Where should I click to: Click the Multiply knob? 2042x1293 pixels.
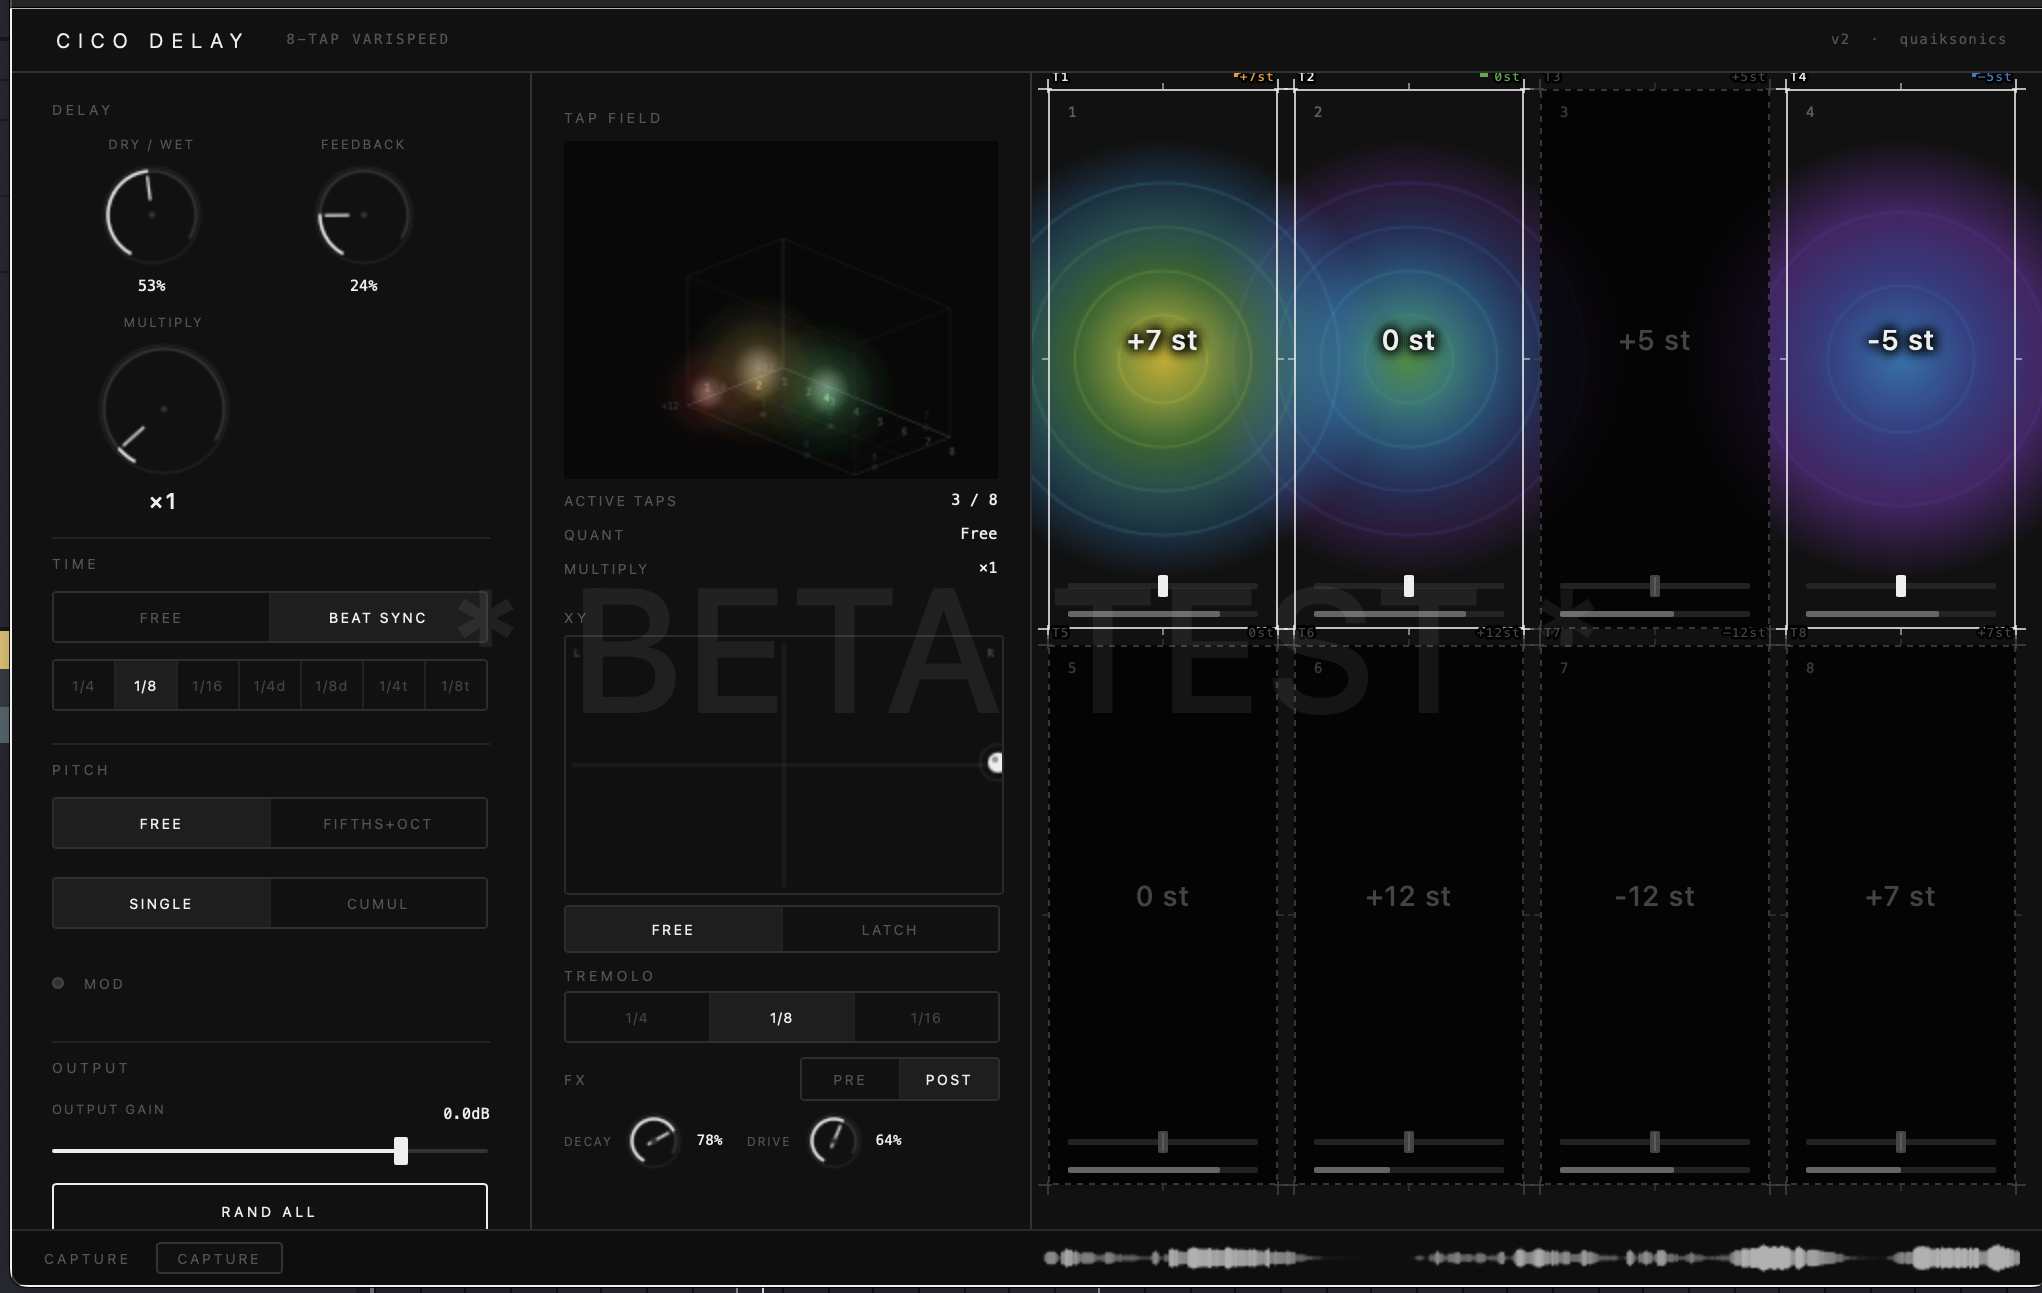point(163,409)
